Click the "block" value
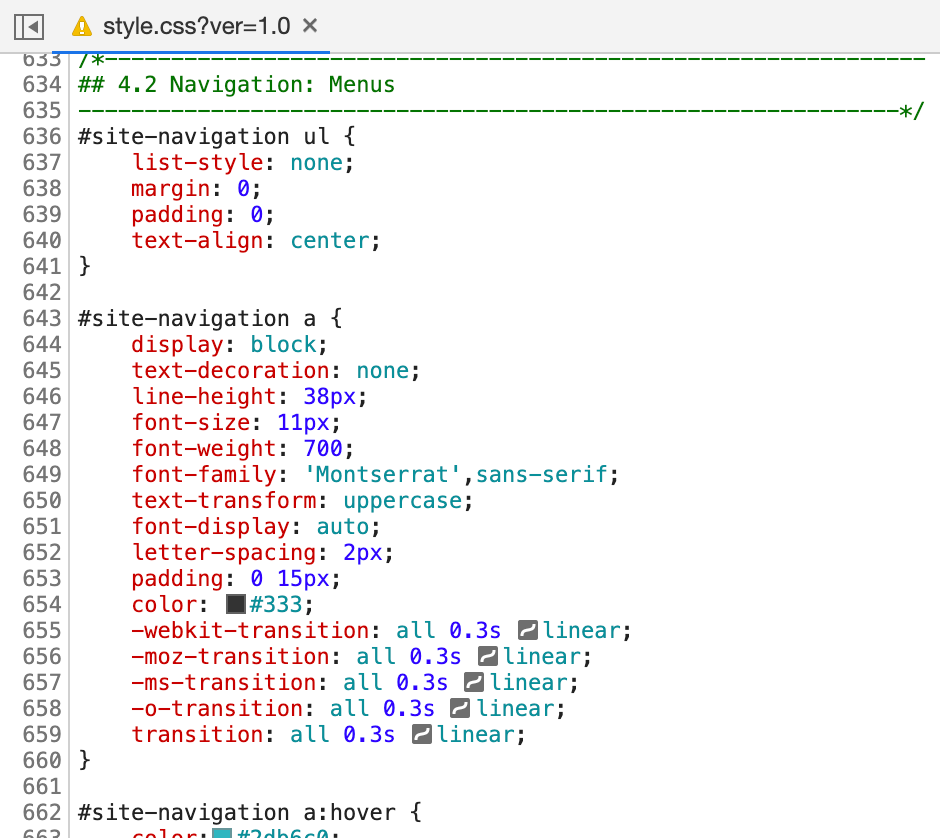940x838 pixels. point(284,345)
